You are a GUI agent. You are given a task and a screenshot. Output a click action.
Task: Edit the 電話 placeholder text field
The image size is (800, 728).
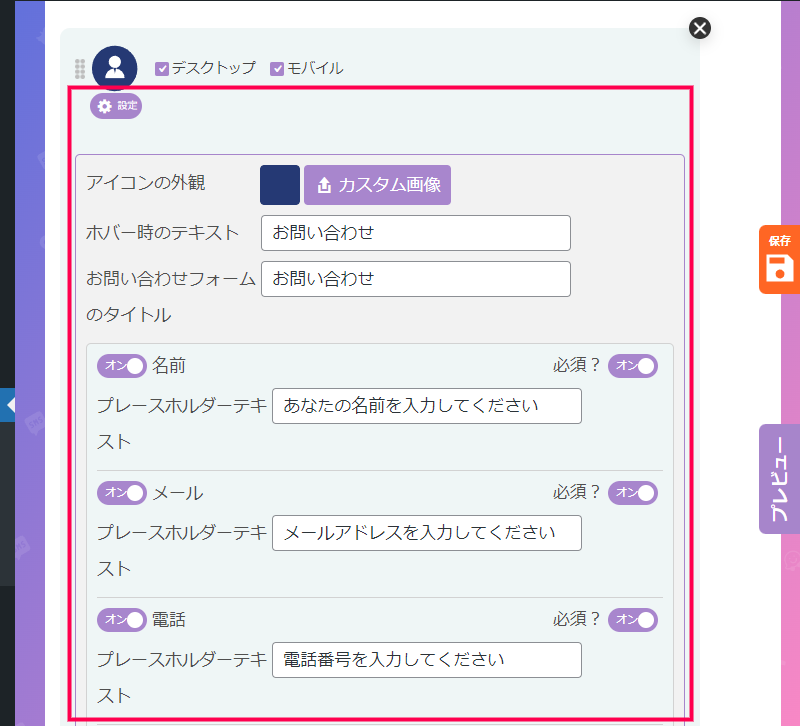click(427, 660)
